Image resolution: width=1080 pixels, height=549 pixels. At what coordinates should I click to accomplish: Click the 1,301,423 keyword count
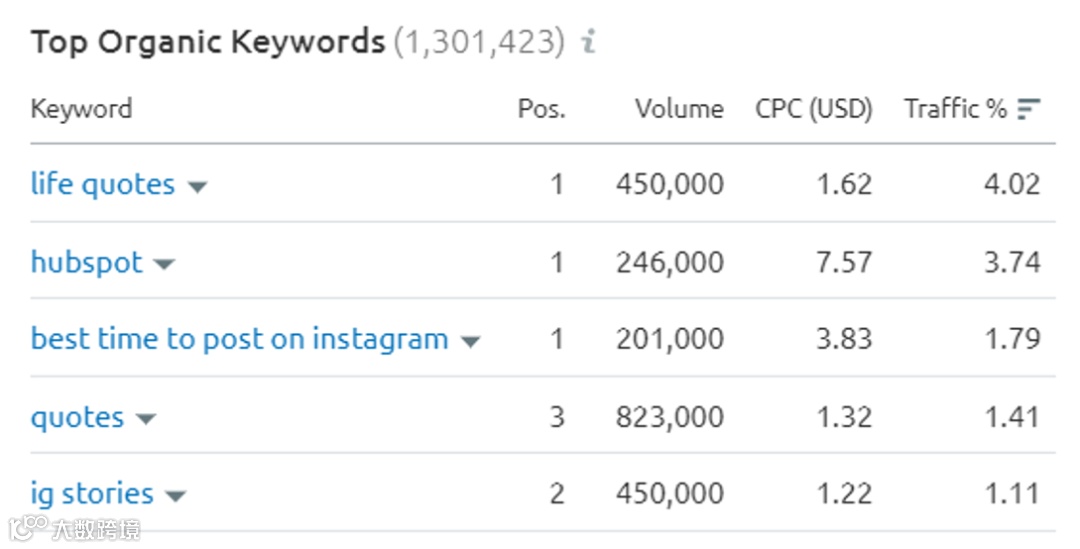479,42
